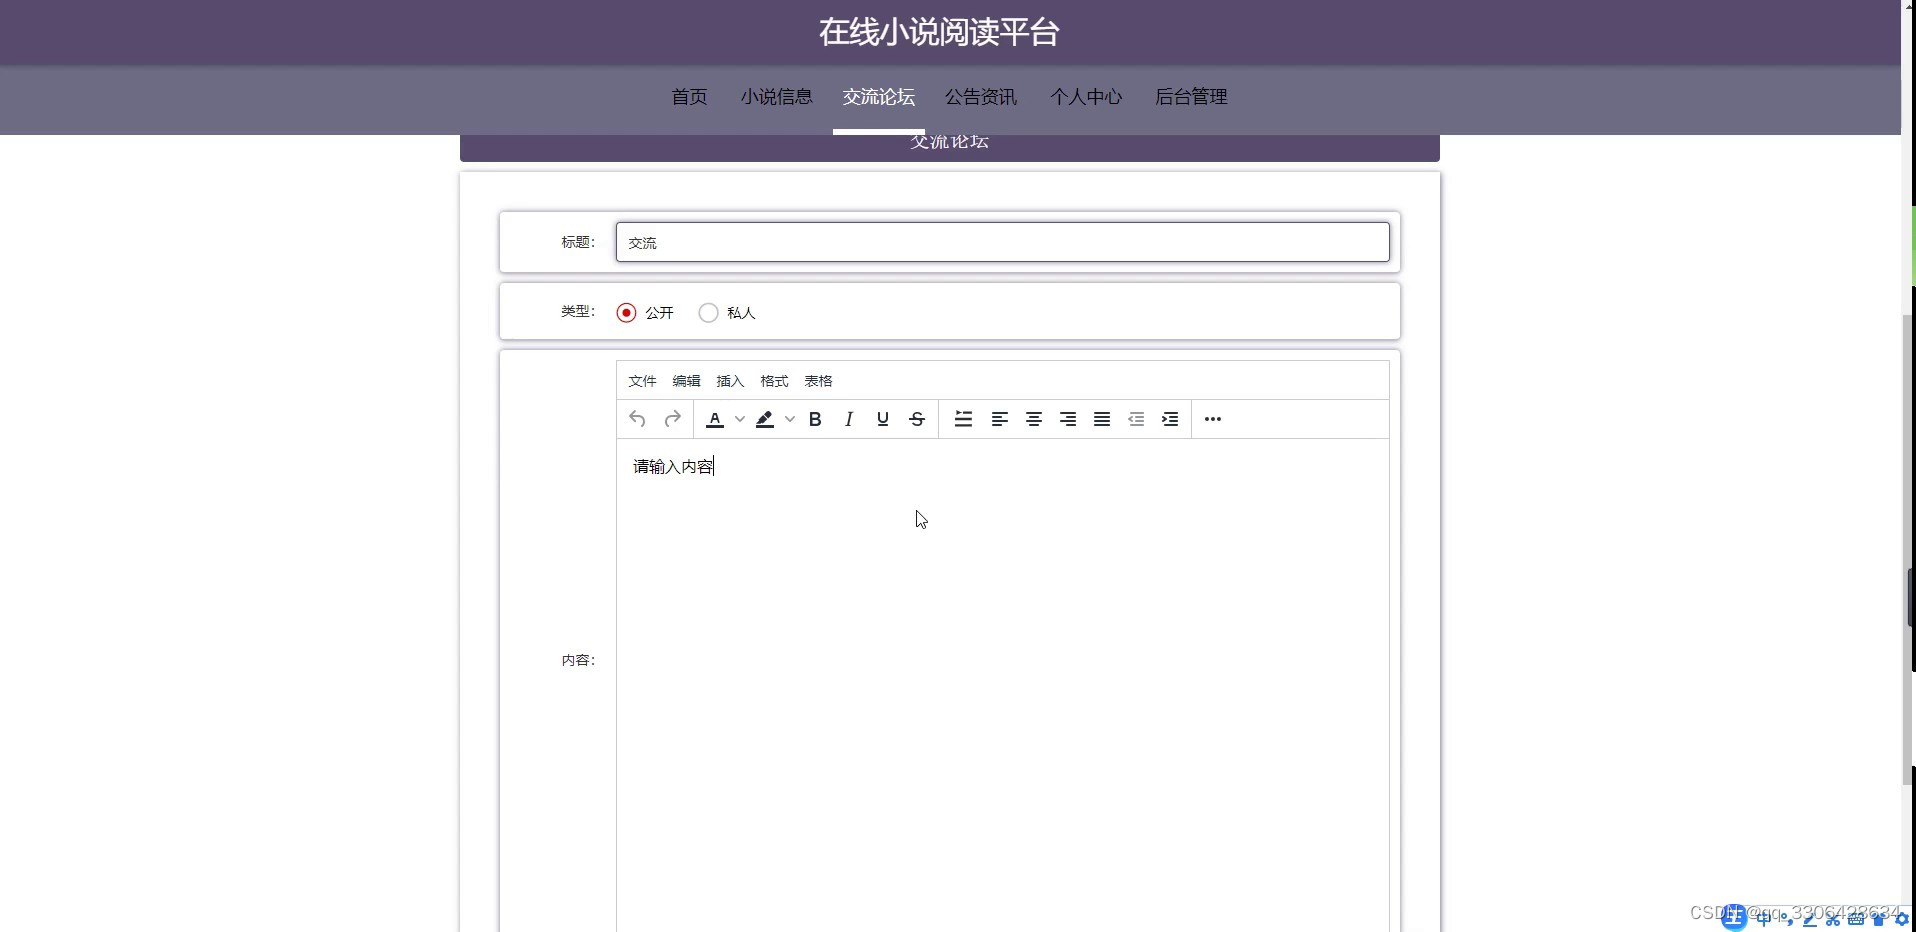Image resolution: width=1916 pixels, height=932 pixels.
Task: Toggle italic formatting
Action: 849,419
